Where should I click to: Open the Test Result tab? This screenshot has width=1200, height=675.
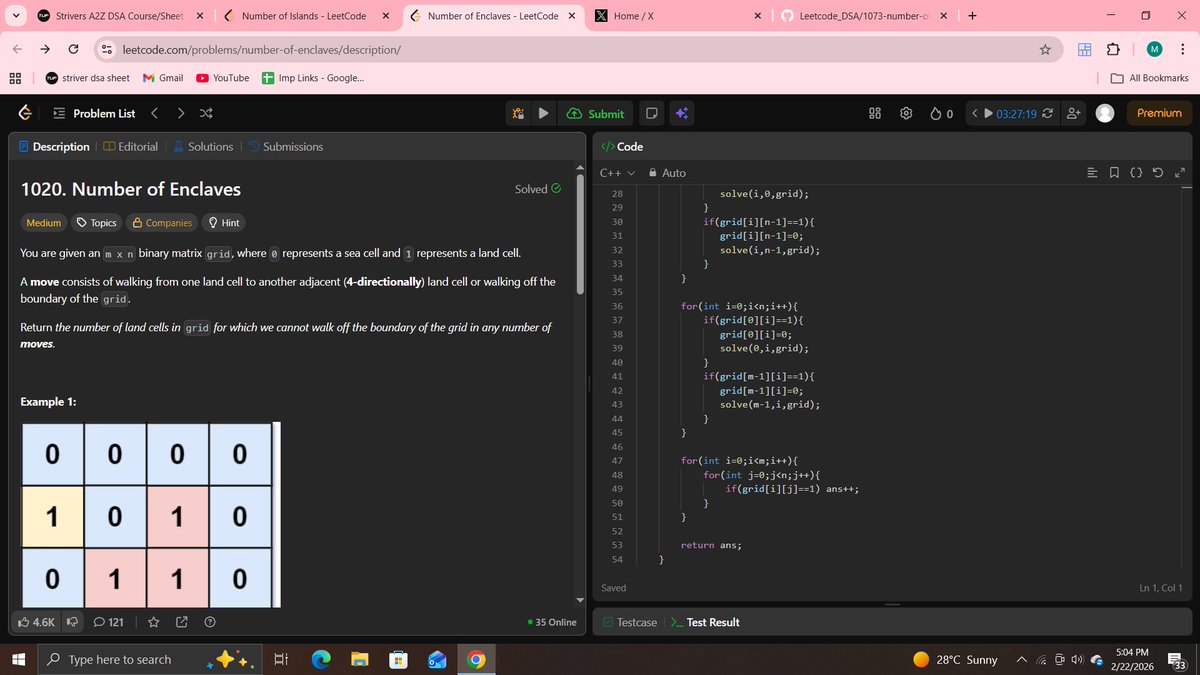point(705,622)
